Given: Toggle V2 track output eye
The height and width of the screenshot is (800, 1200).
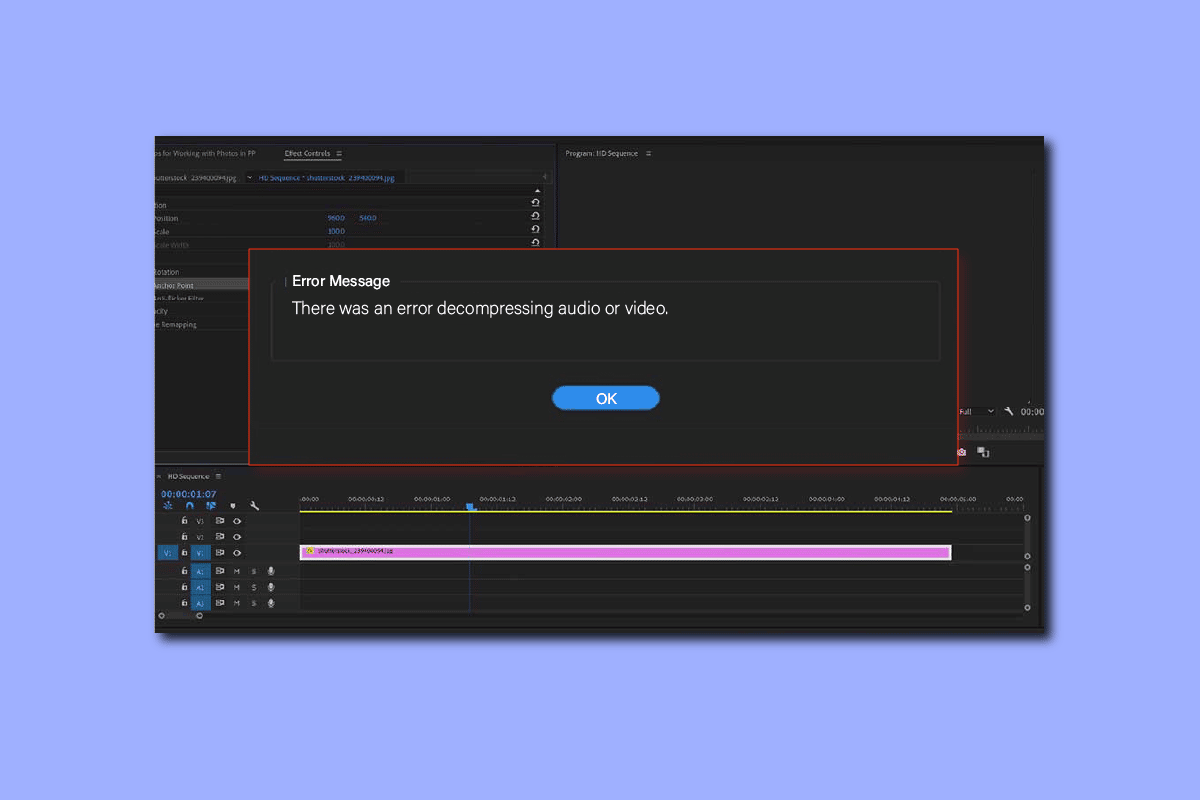Looking at the screenshot, I should click(237, 537).
